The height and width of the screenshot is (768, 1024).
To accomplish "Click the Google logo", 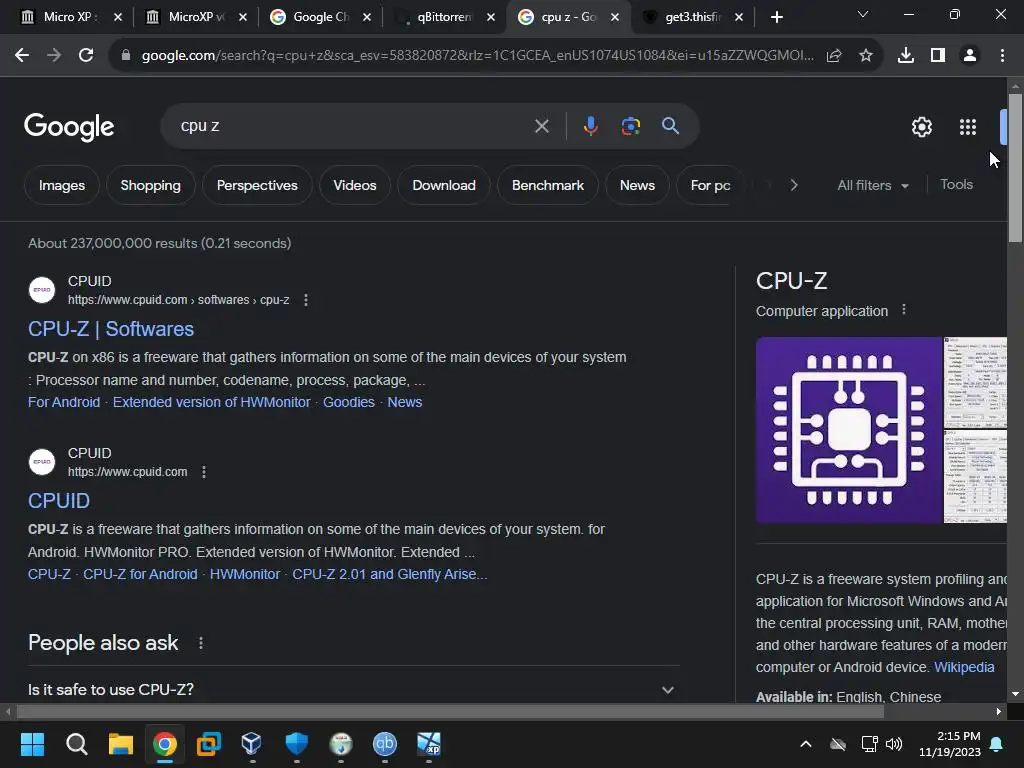I will [69, 127].
